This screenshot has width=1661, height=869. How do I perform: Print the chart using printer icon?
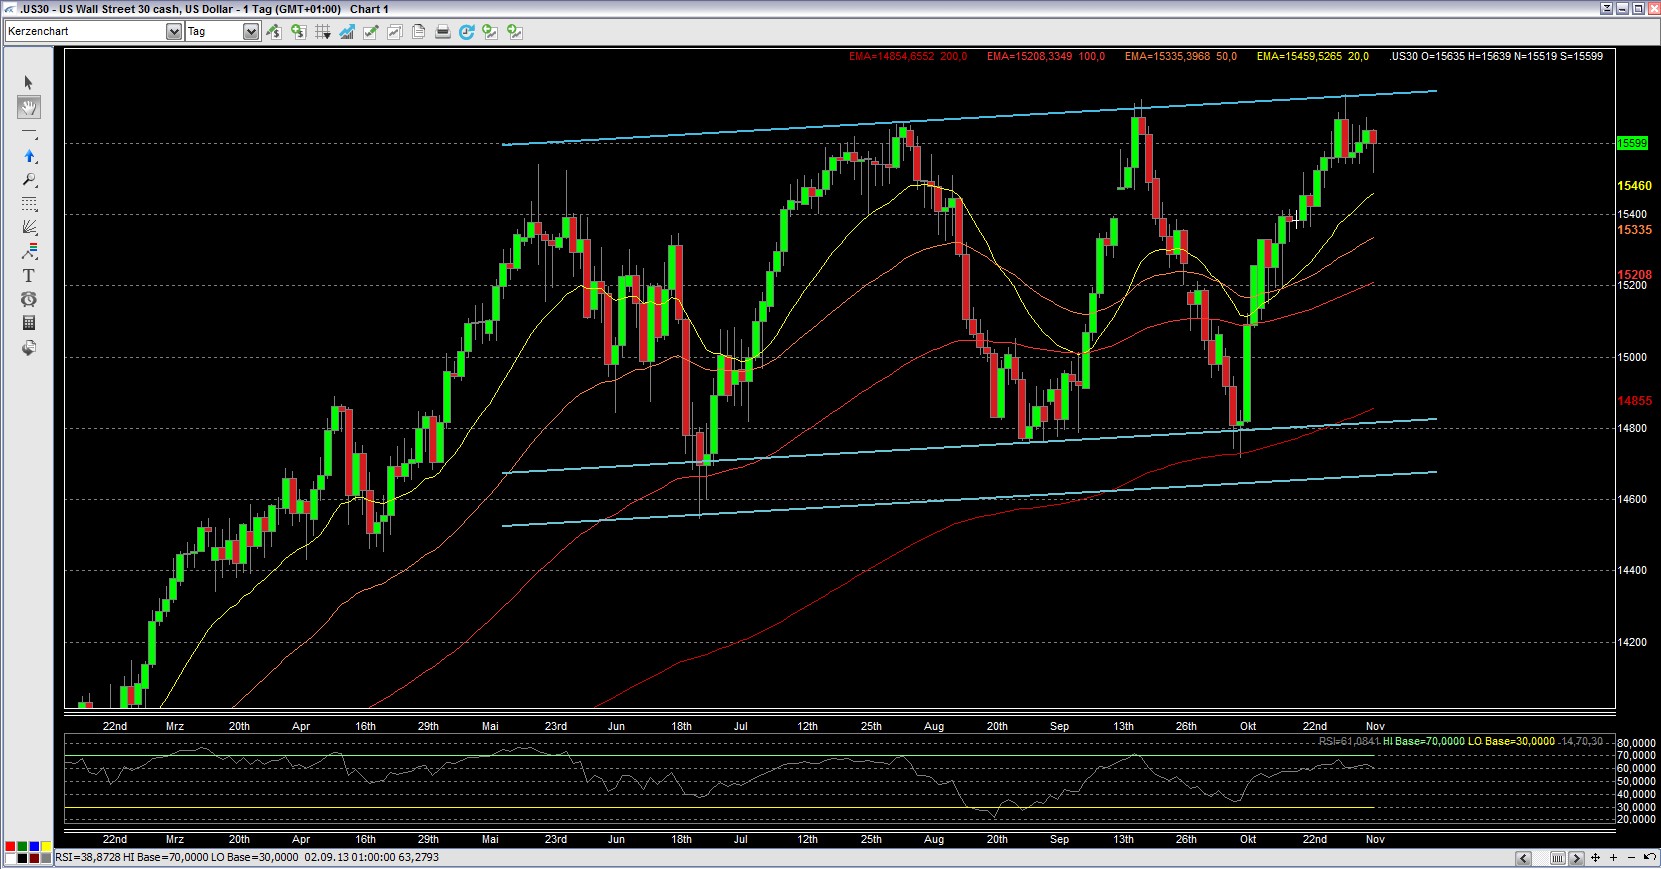click(x=442, y=32)
